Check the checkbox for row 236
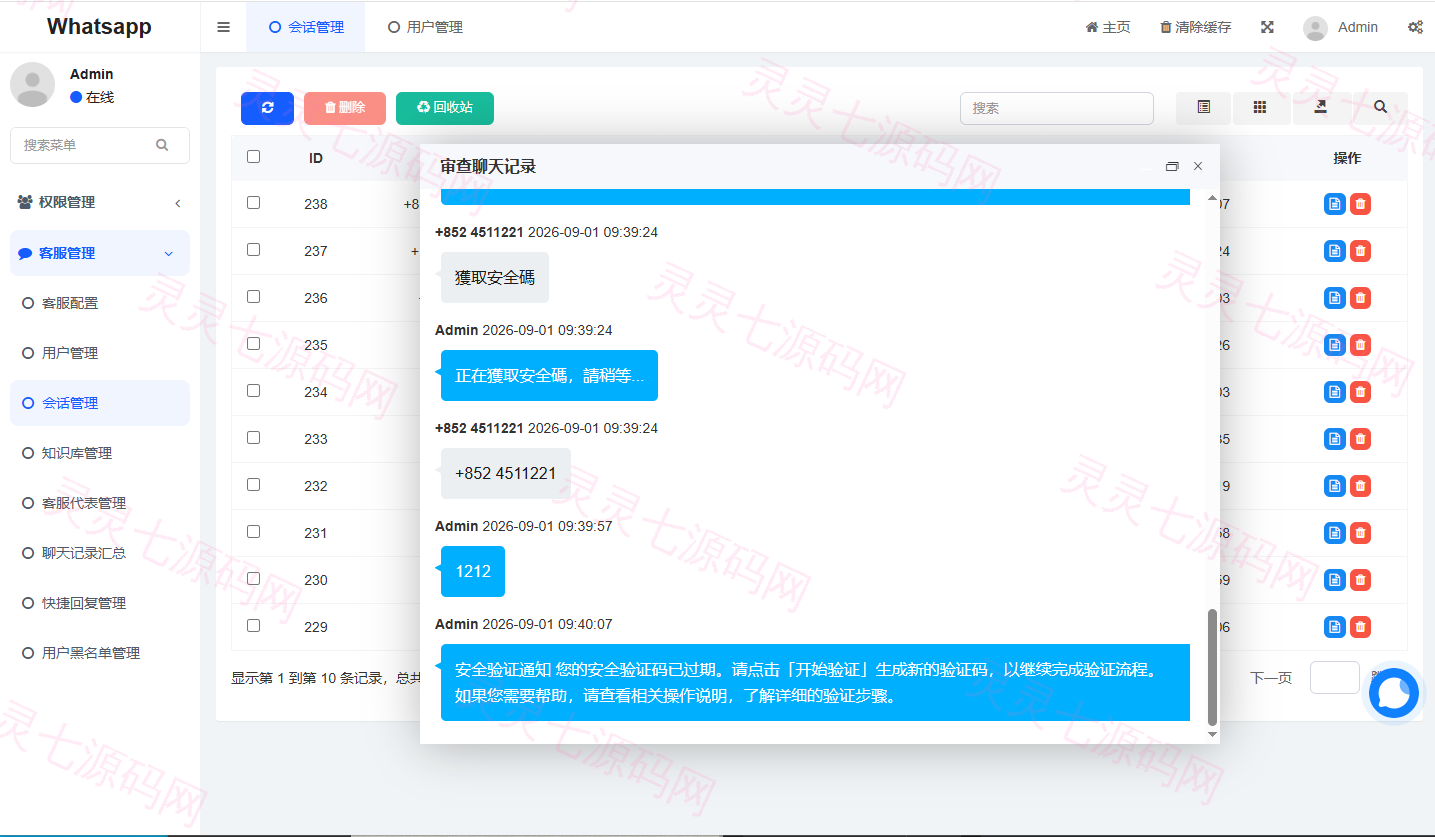 (253, 297)
